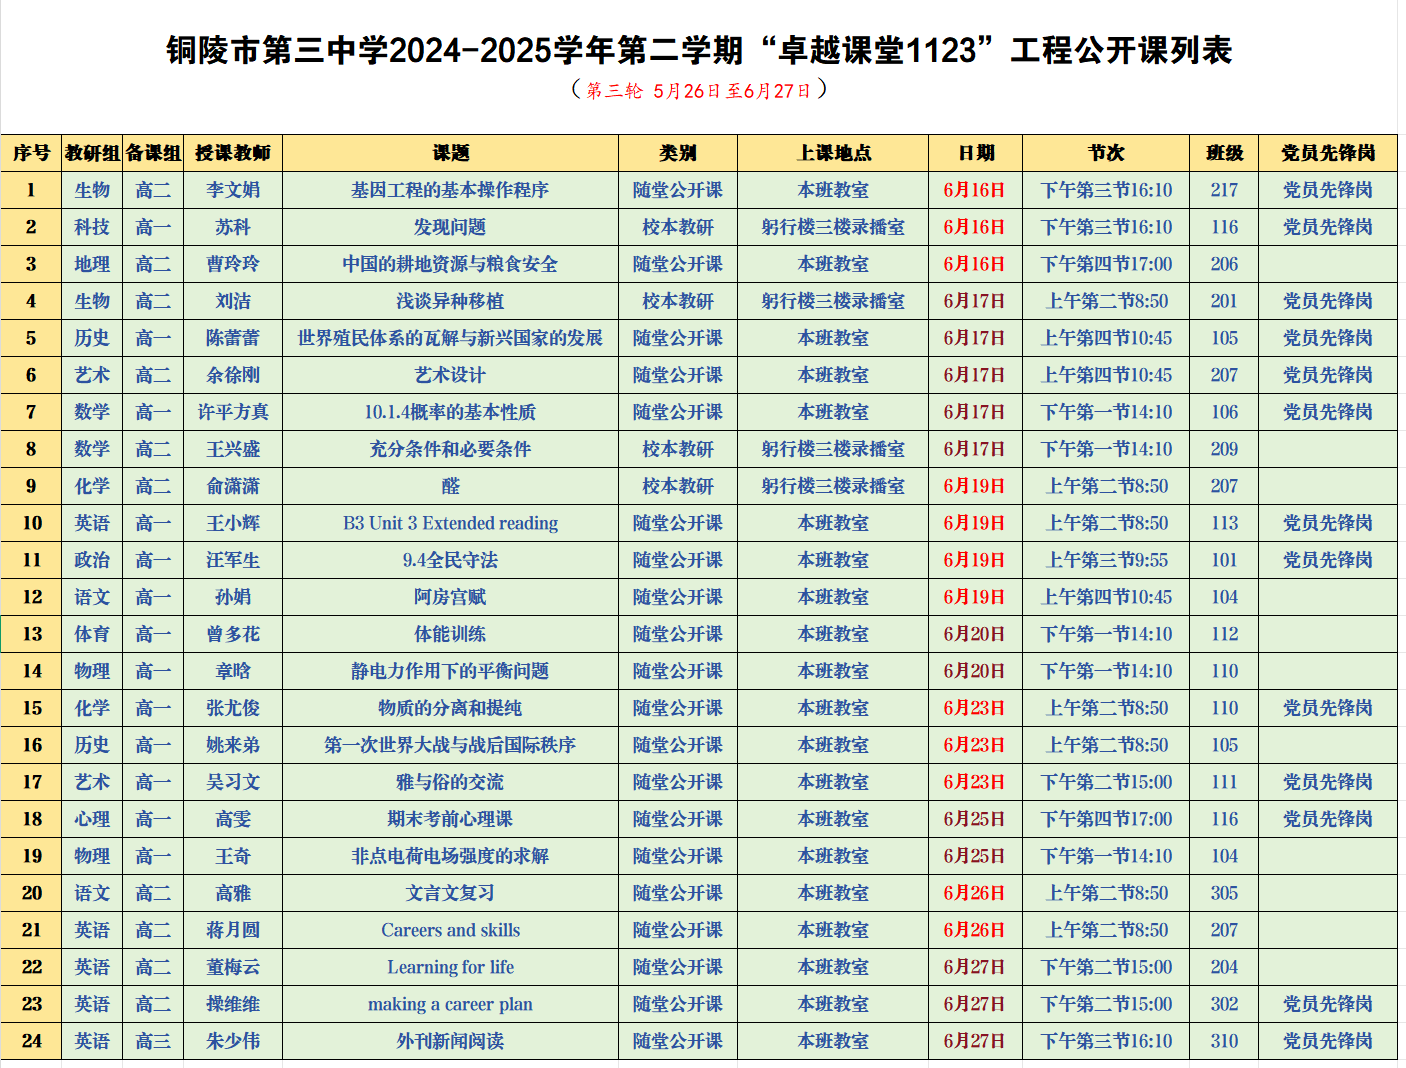1406x1068 pixels.
Task: Click the class number 310 cell
Action: [1224, 1041]
